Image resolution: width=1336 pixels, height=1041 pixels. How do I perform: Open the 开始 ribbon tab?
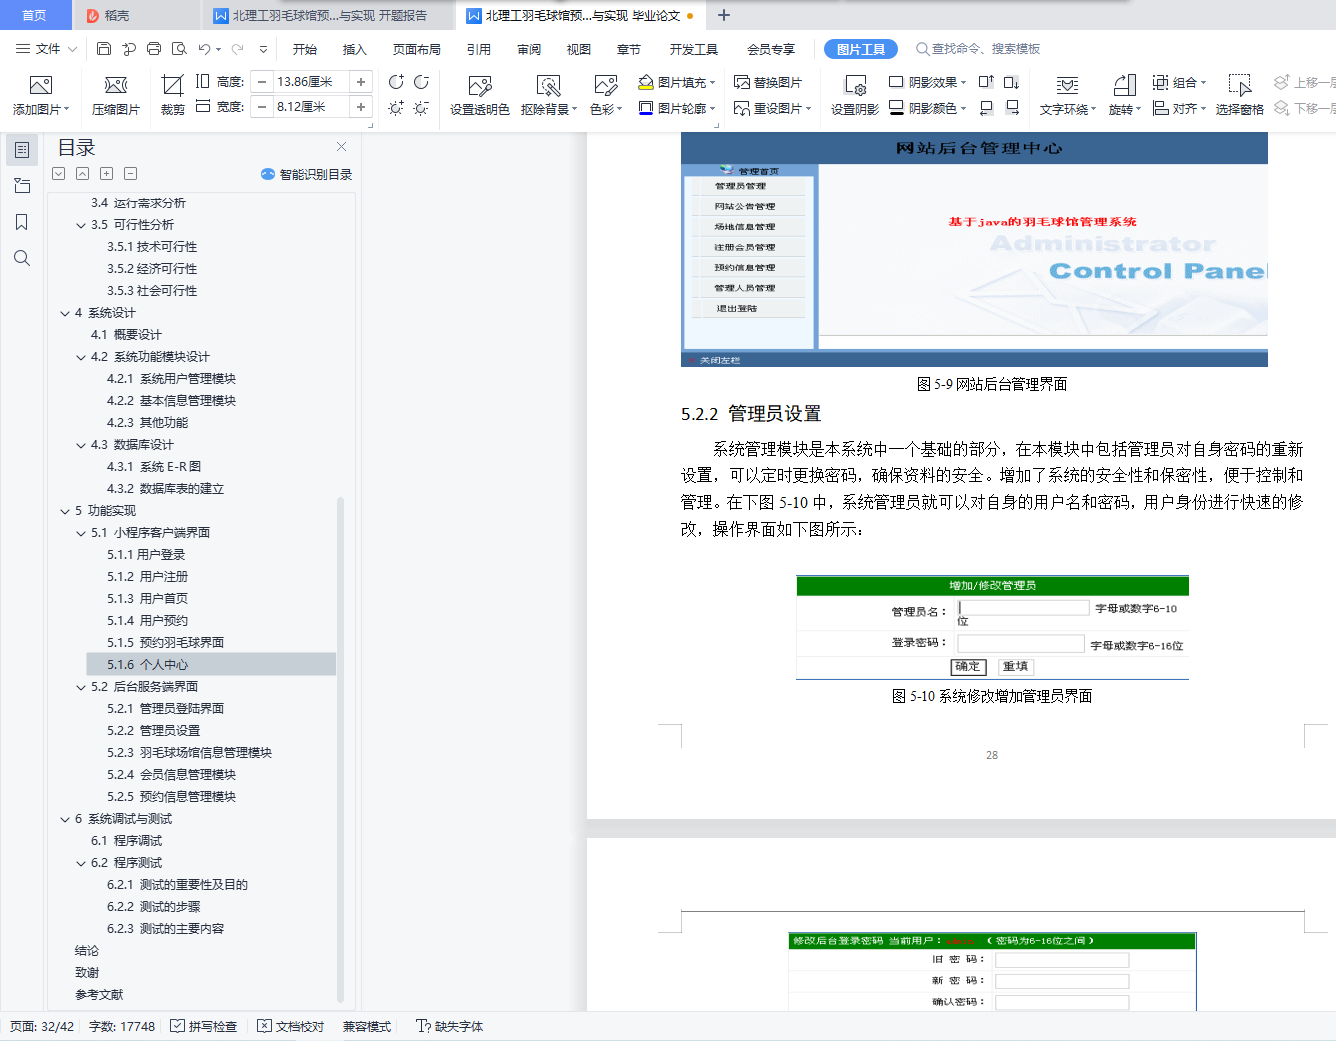click(305, 49)
